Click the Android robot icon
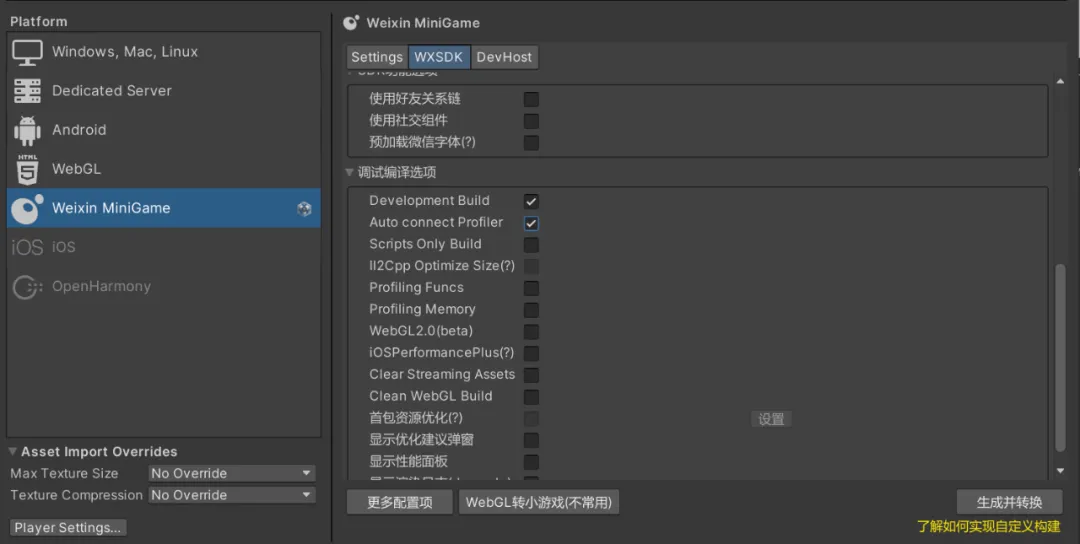 (28, 130)
